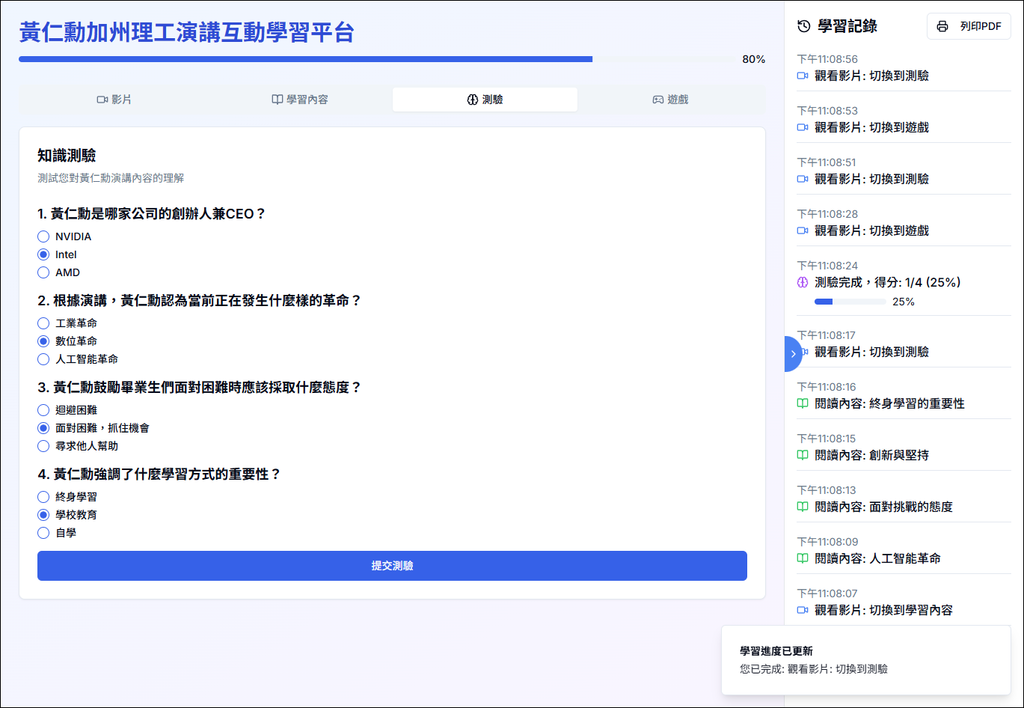The height and width of the screenshot is (708, 1024).
Task: Click the gamepad icon in the 遊戲 tab
Action: pos(658,99)
